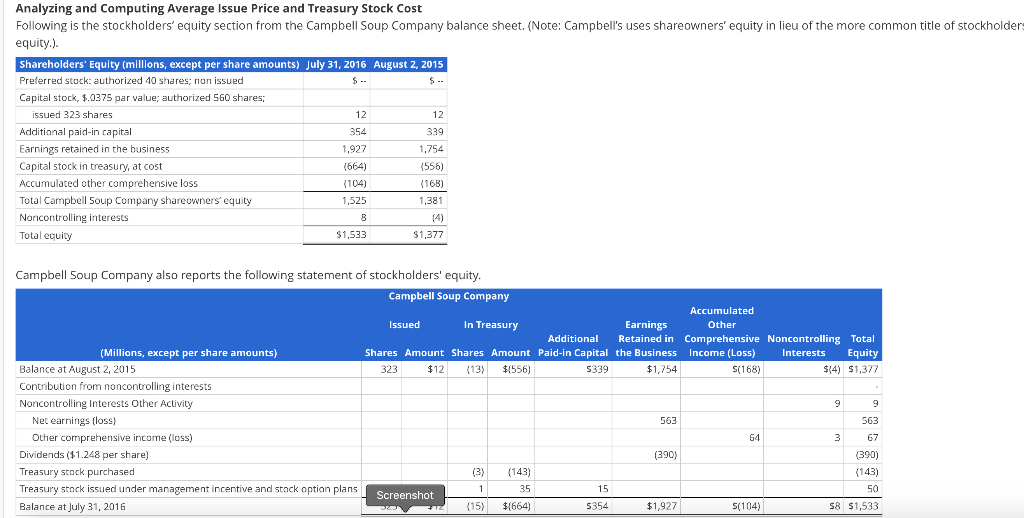Screen dimensions: 1024x518
Task: Click 'Accumulated Other Comprehensive Income (Loss)' column header
Action: point(722,332)
